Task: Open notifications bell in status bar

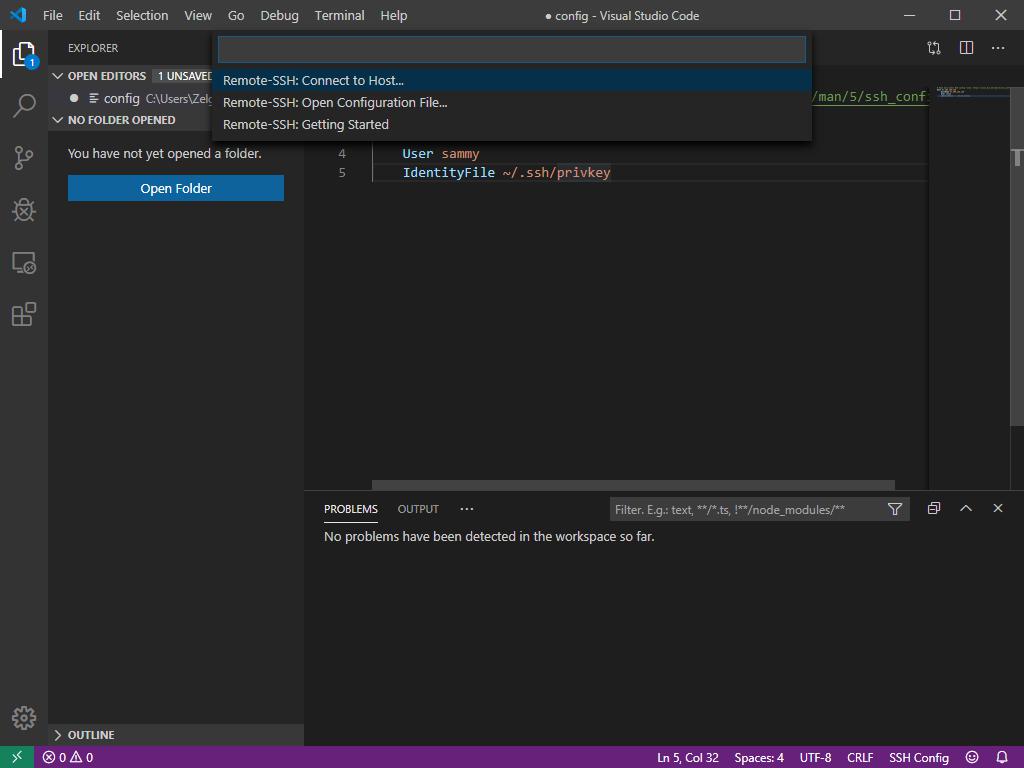Action: 1000,757
